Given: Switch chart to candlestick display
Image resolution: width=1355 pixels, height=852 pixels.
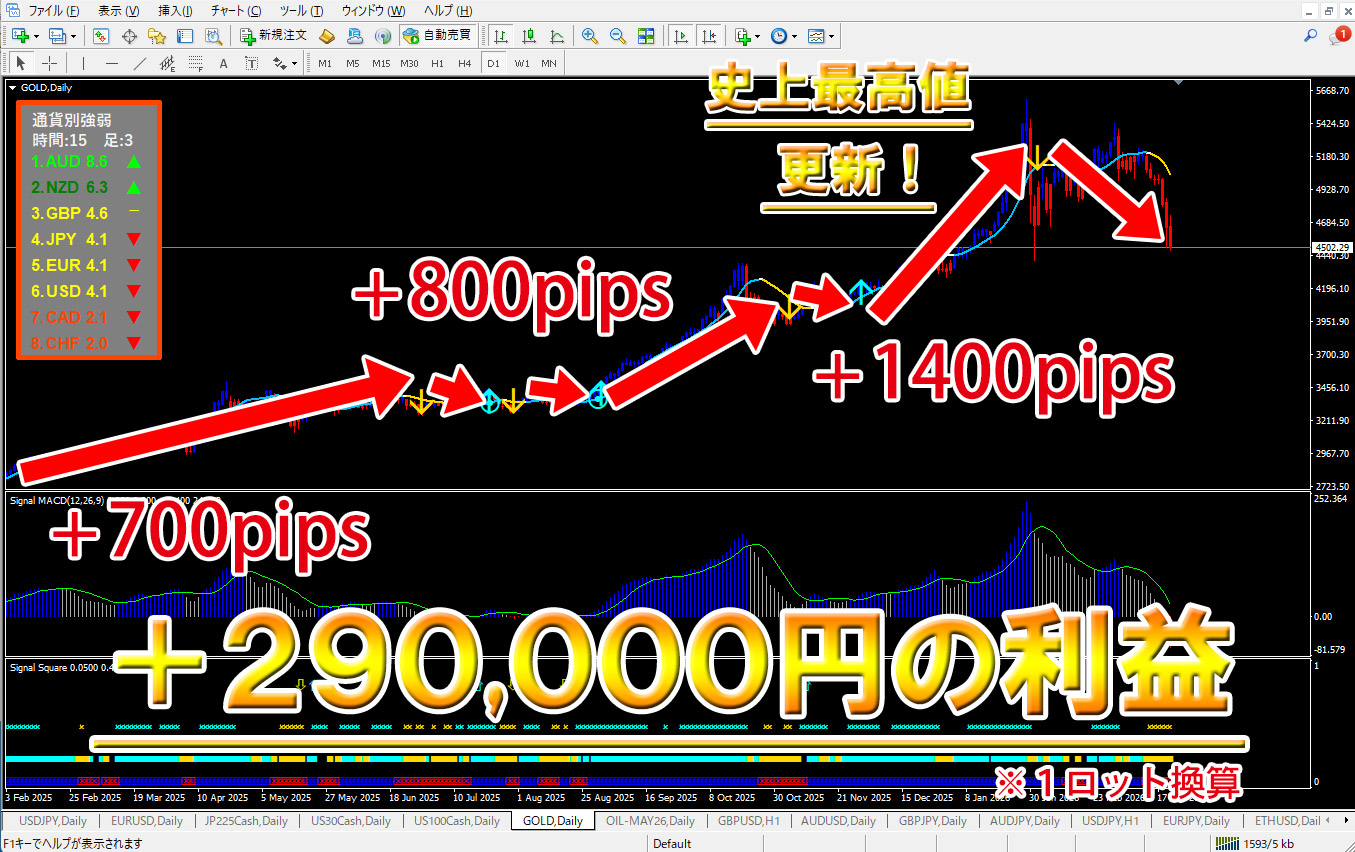Looking at the screenshot, I should 529,36.
